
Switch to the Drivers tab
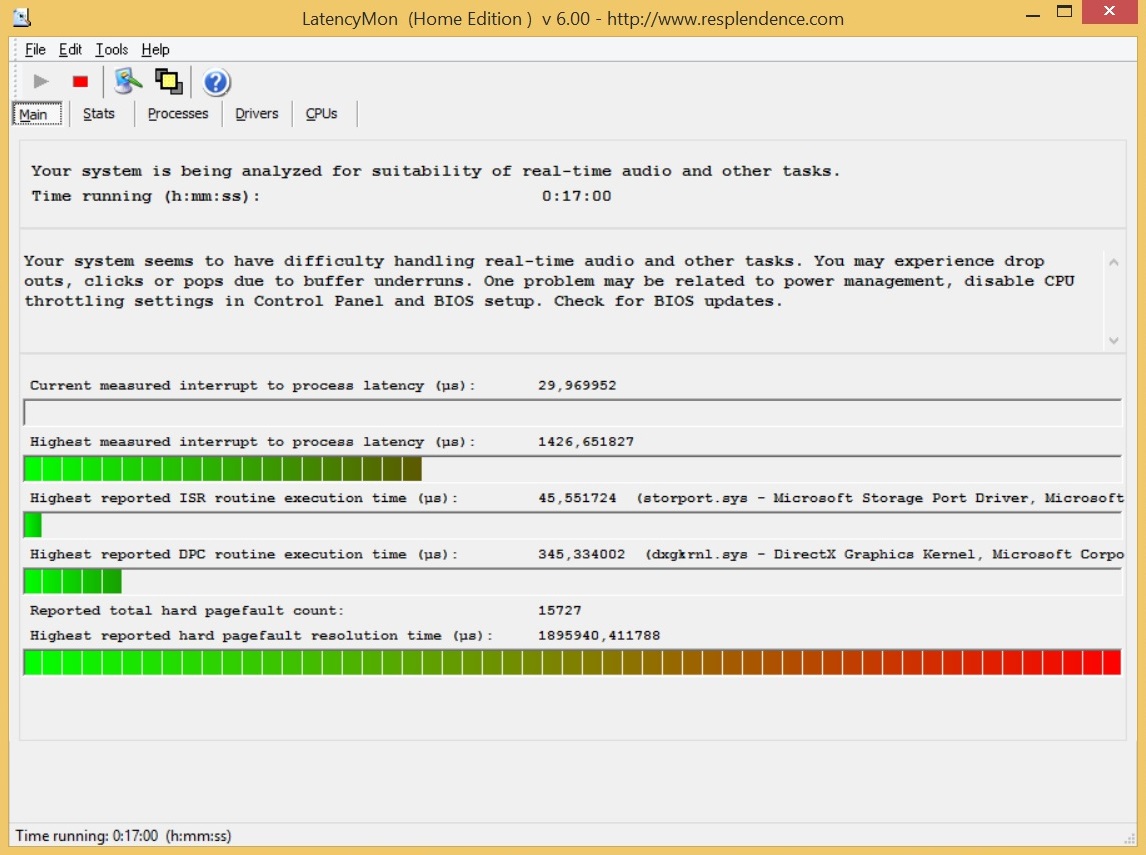pyautogui.click(x=257, y=114)
